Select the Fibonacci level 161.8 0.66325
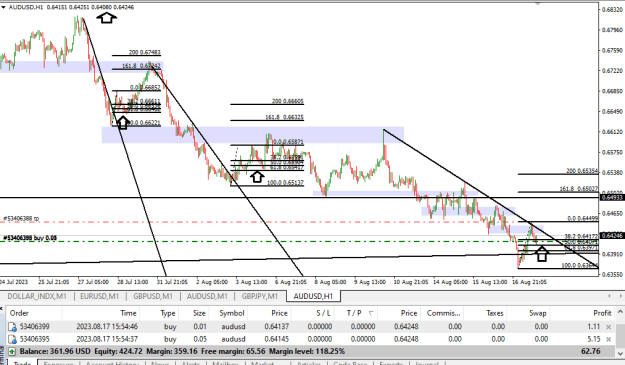Viewport: 625px width, 365px height. pos(284,118)
